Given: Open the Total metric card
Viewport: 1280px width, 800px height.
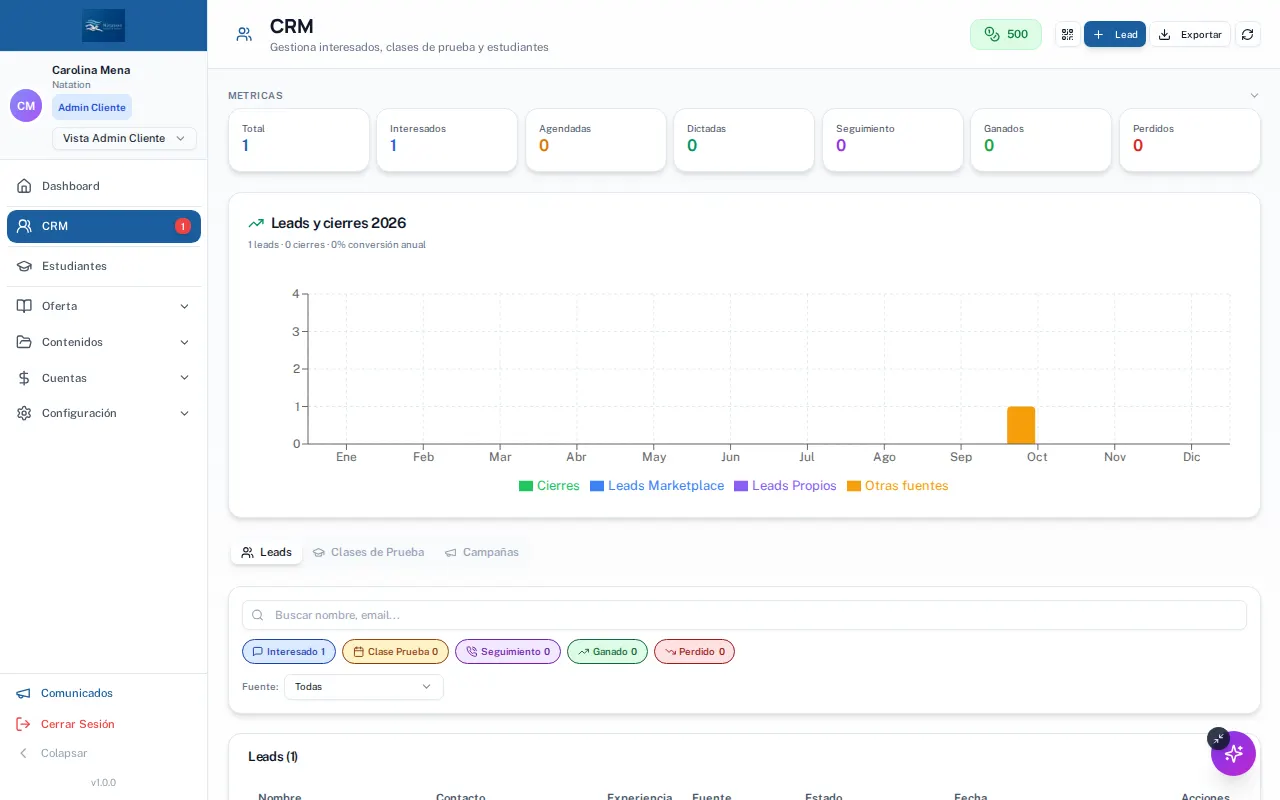Looking at the screenshot, I should (299, 140).
